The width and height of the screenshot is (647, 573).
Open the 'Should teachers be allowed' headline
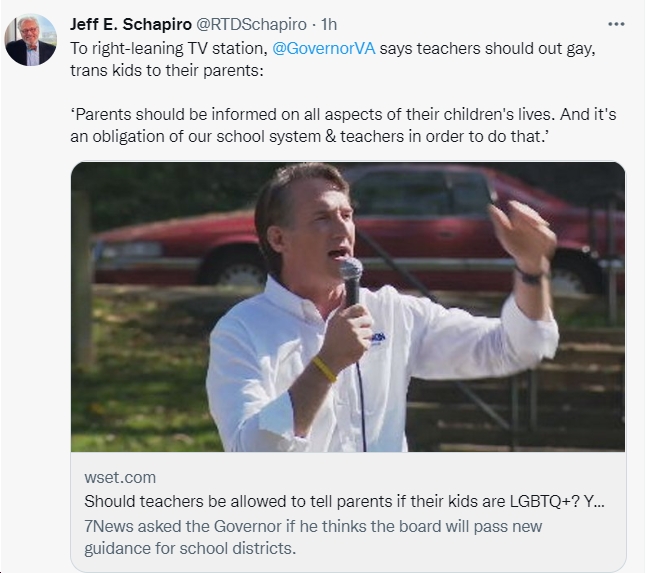tap(345, 501)
